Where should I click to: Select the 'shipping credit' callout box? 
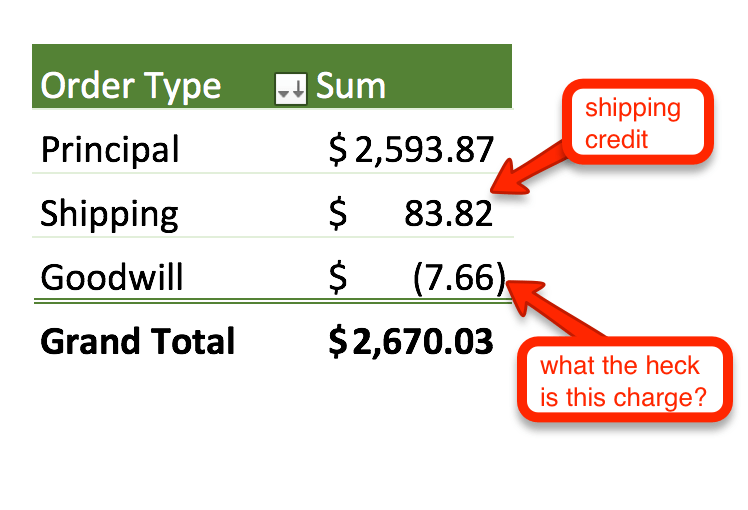[x=632, y=123]
